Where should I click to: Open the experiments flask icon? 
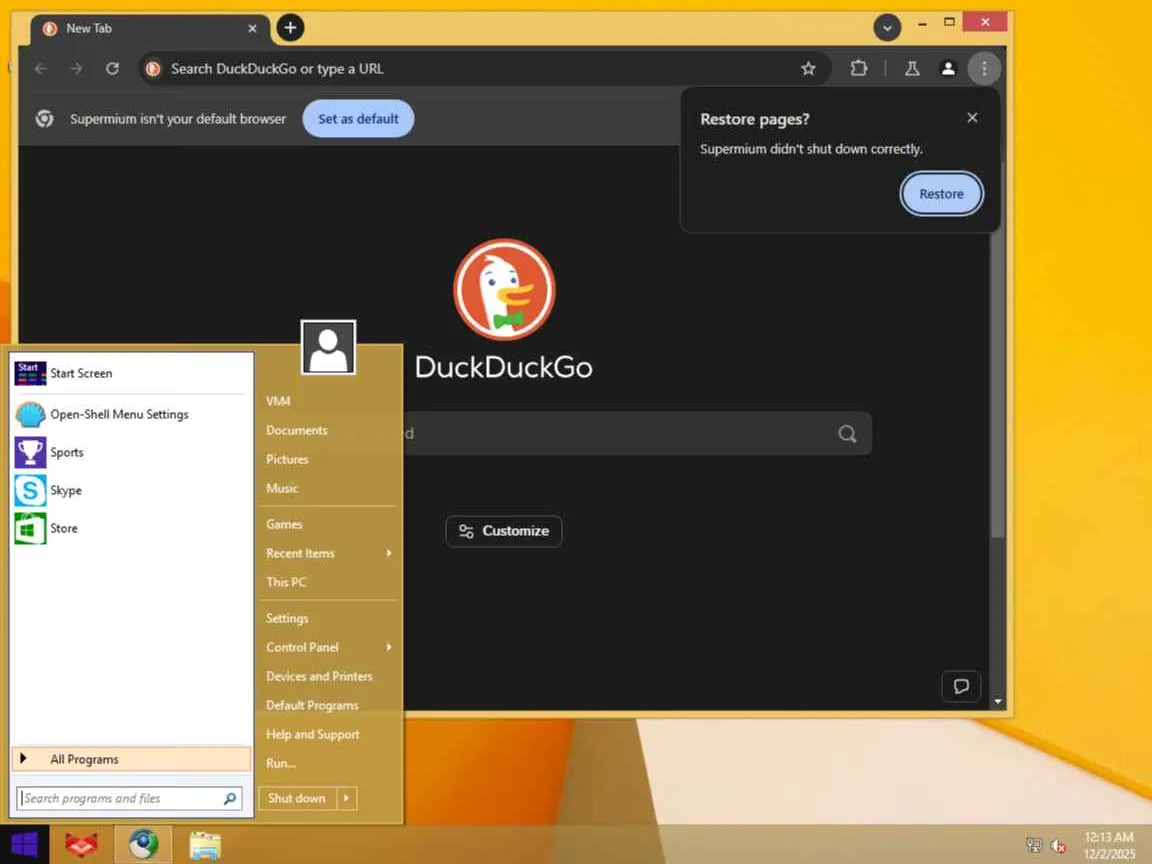click(x=912, y=69)
